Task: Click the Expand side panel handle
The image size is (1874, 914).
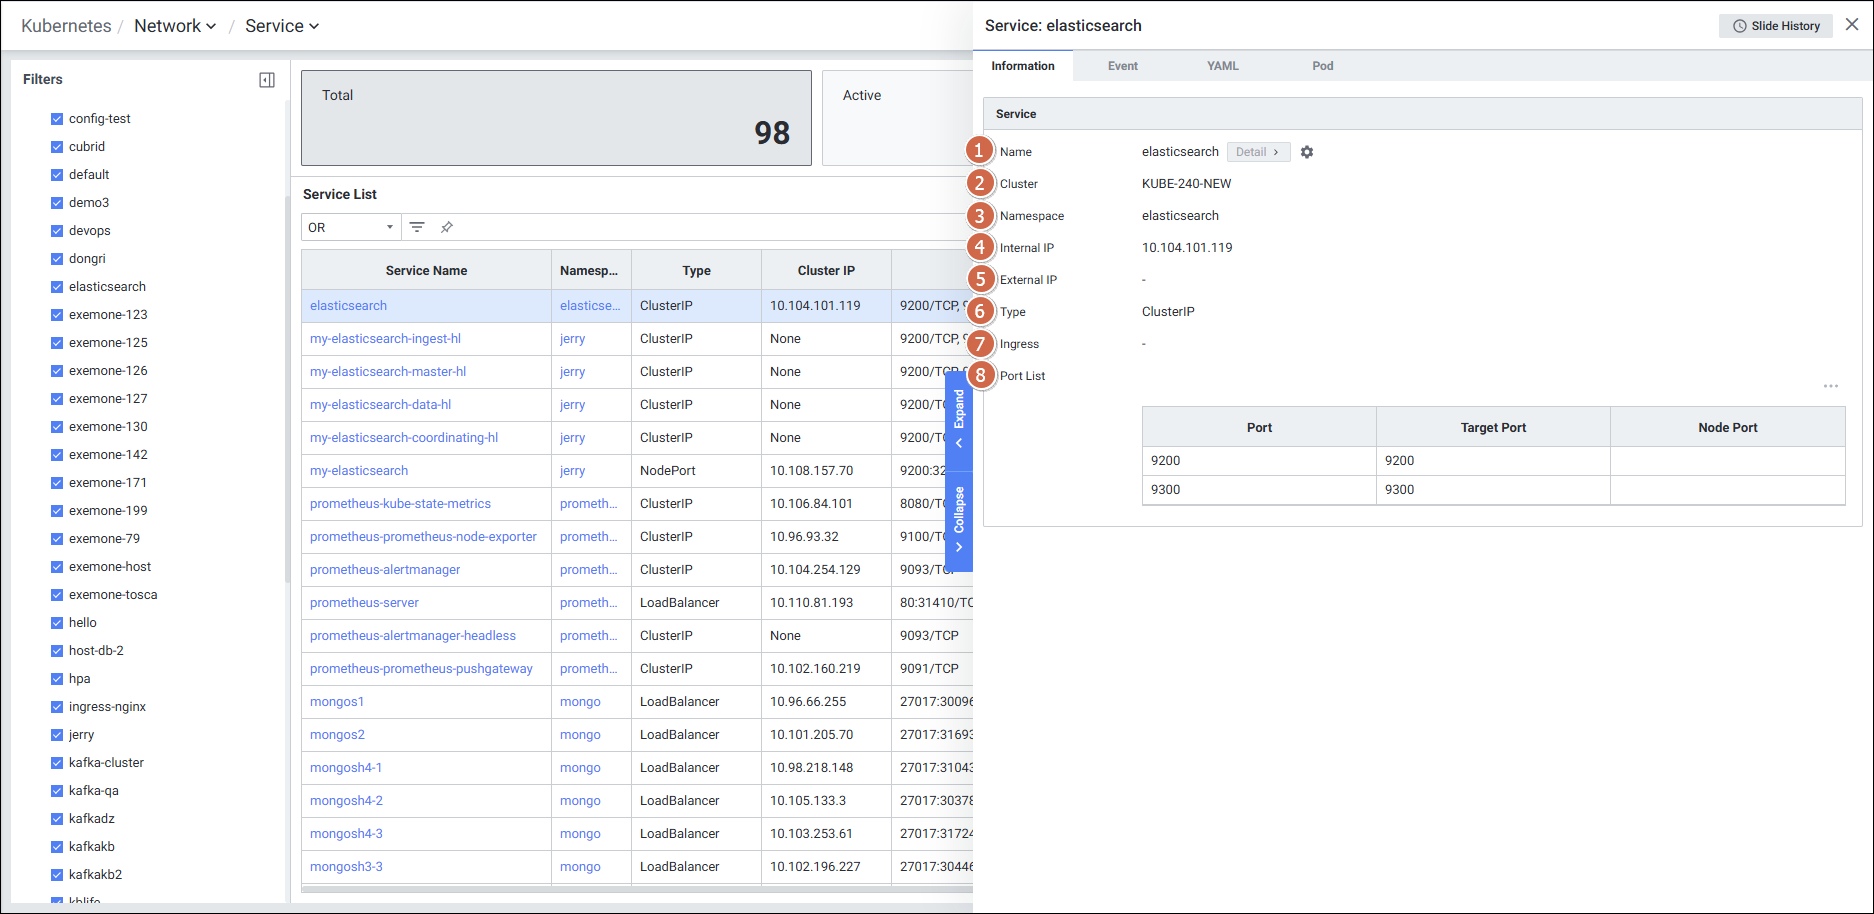Action: tap(959, 420)
